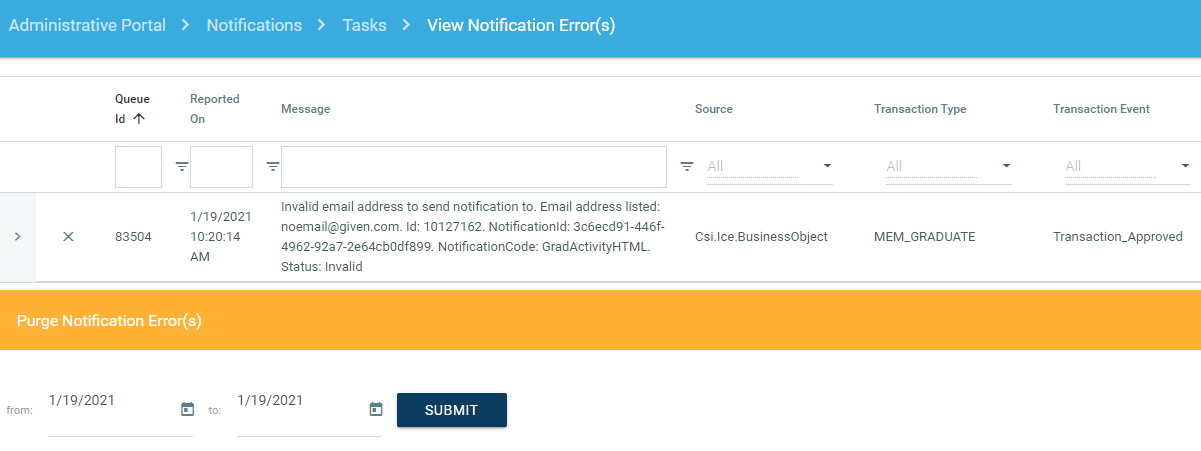Screen dimensions: 1201x451
Task: Click the Reported On filter input
Action: pyautogui.click(x=221, y=167)
